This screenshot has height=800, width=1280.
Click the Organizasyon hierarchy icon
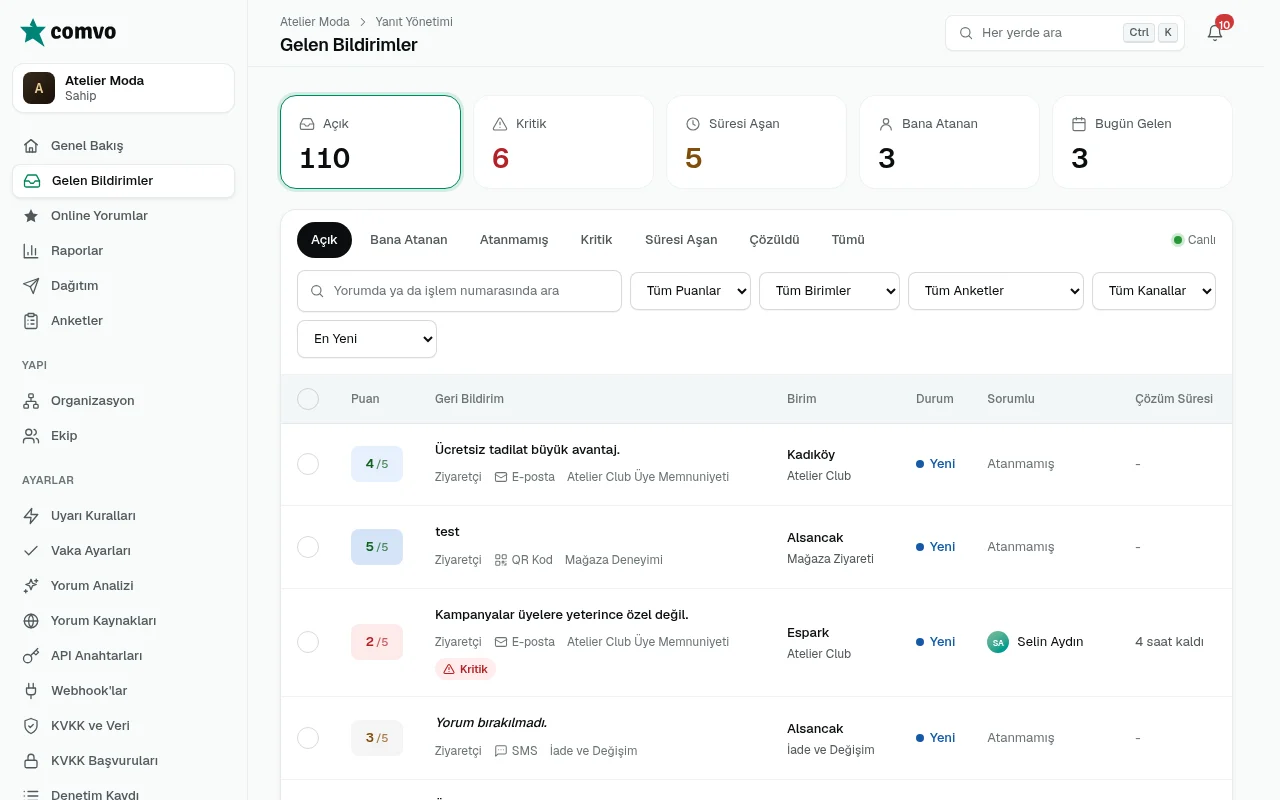click(31, 401)
